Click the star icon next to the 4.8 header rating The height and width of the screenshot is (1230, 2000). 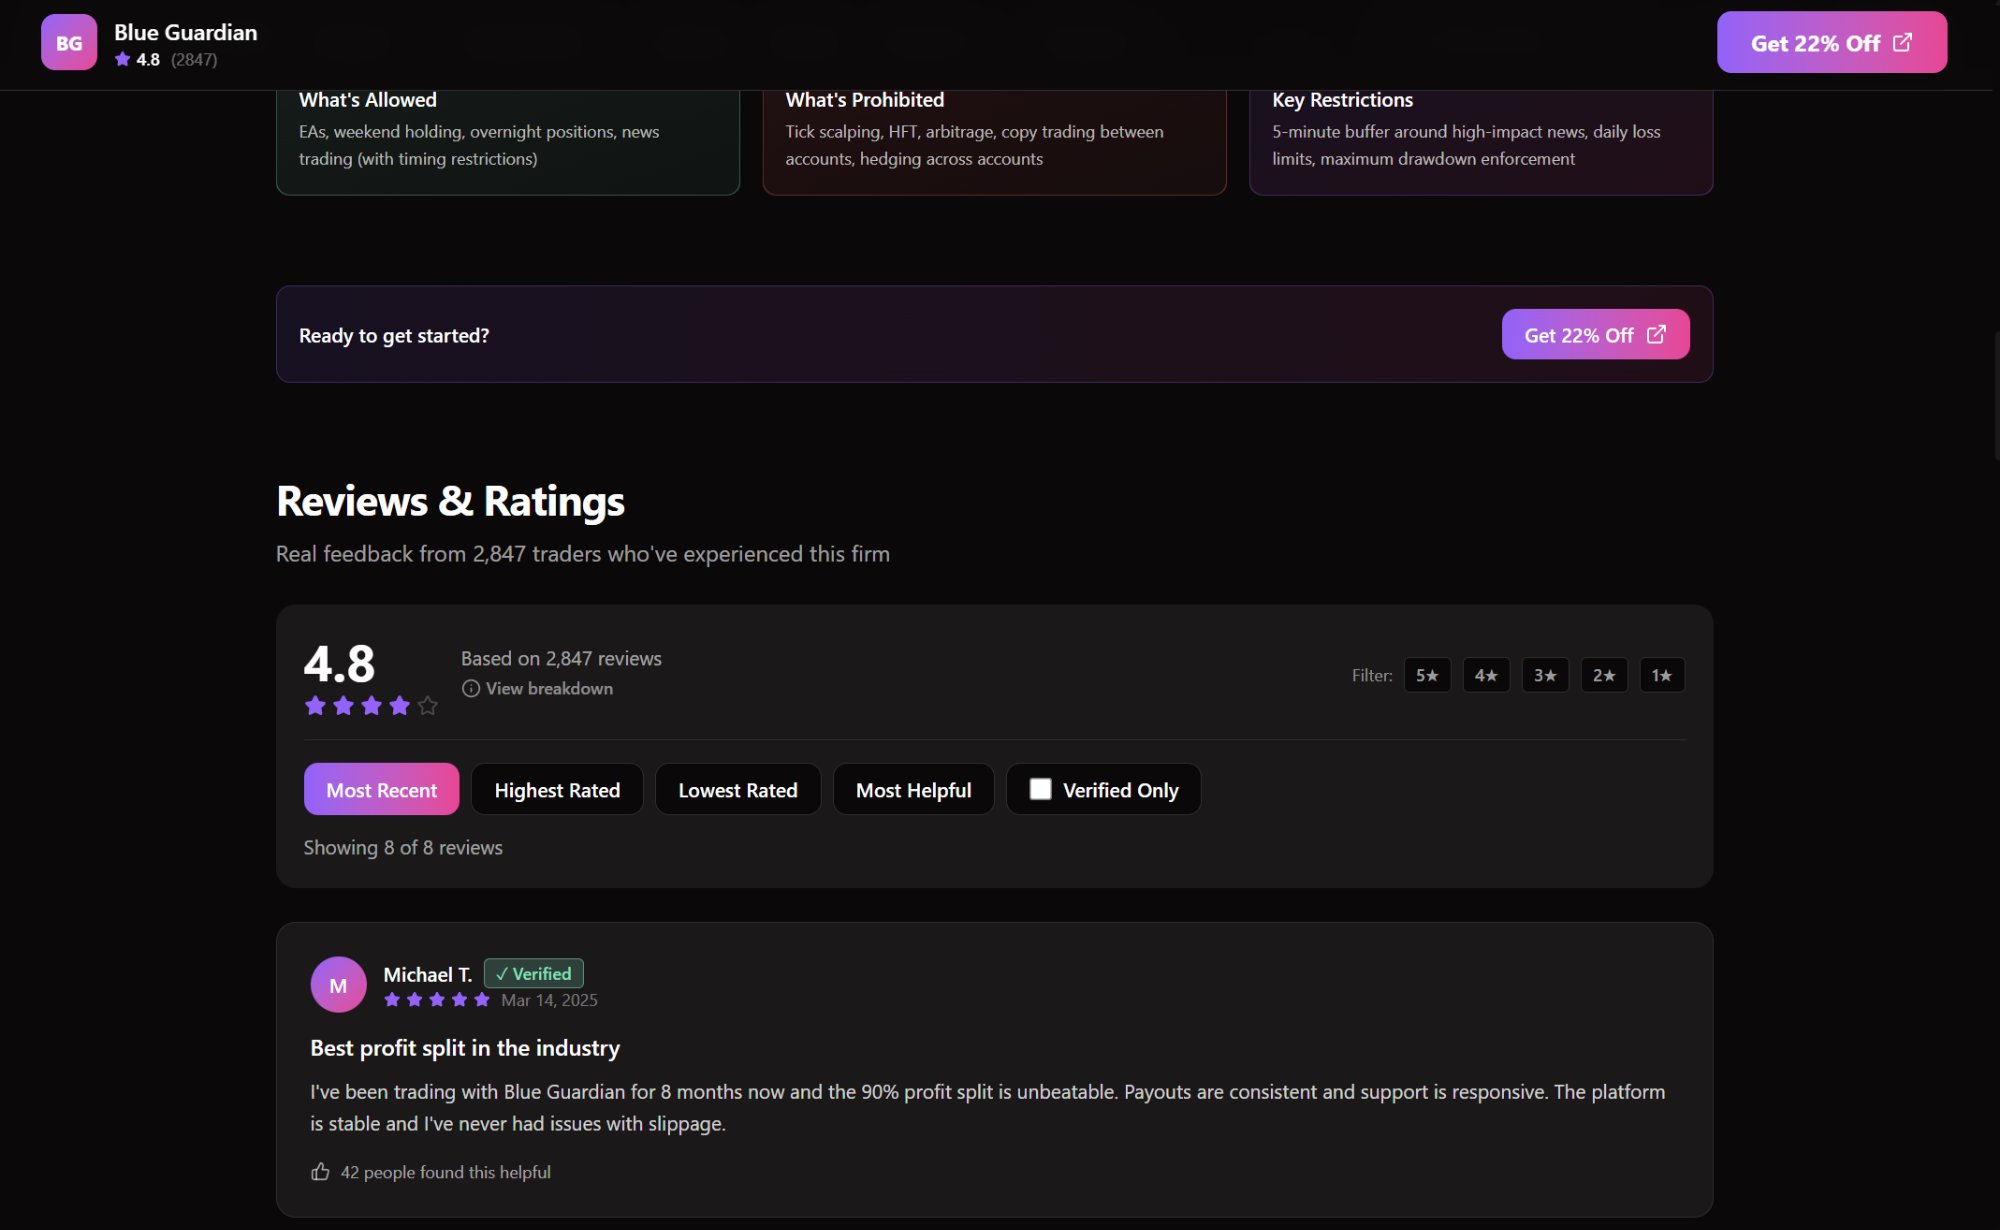[x=123, y=59]
